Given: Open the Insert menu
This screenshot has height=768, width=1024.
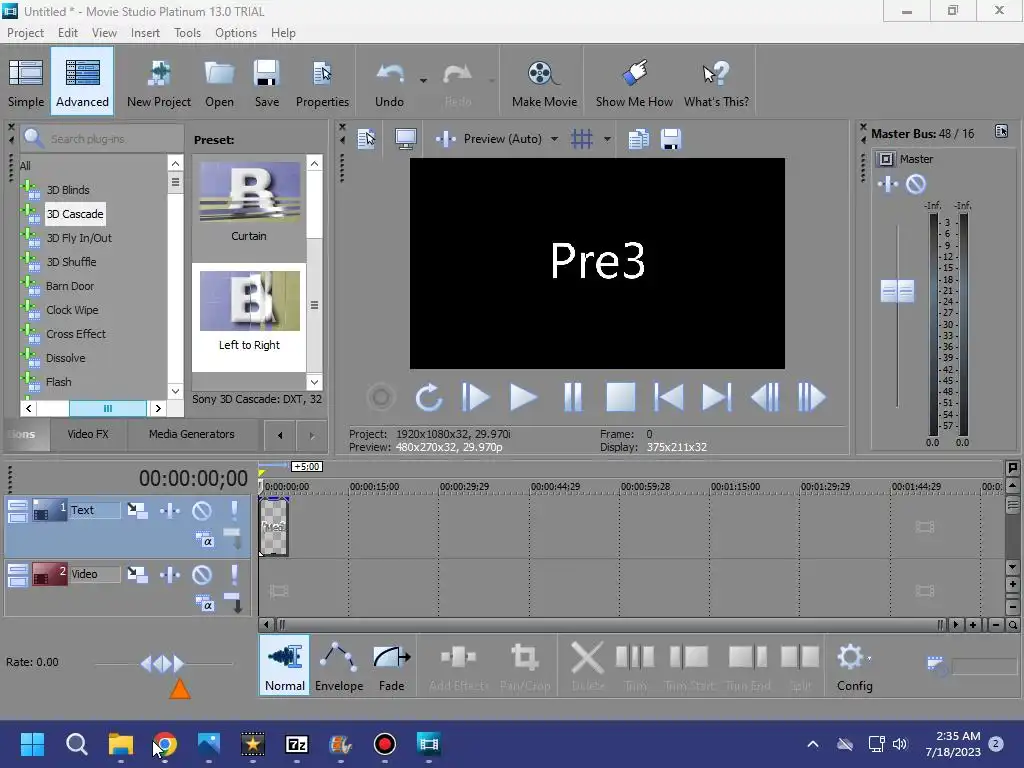Looking at the screenshot, I should [145, 33].
